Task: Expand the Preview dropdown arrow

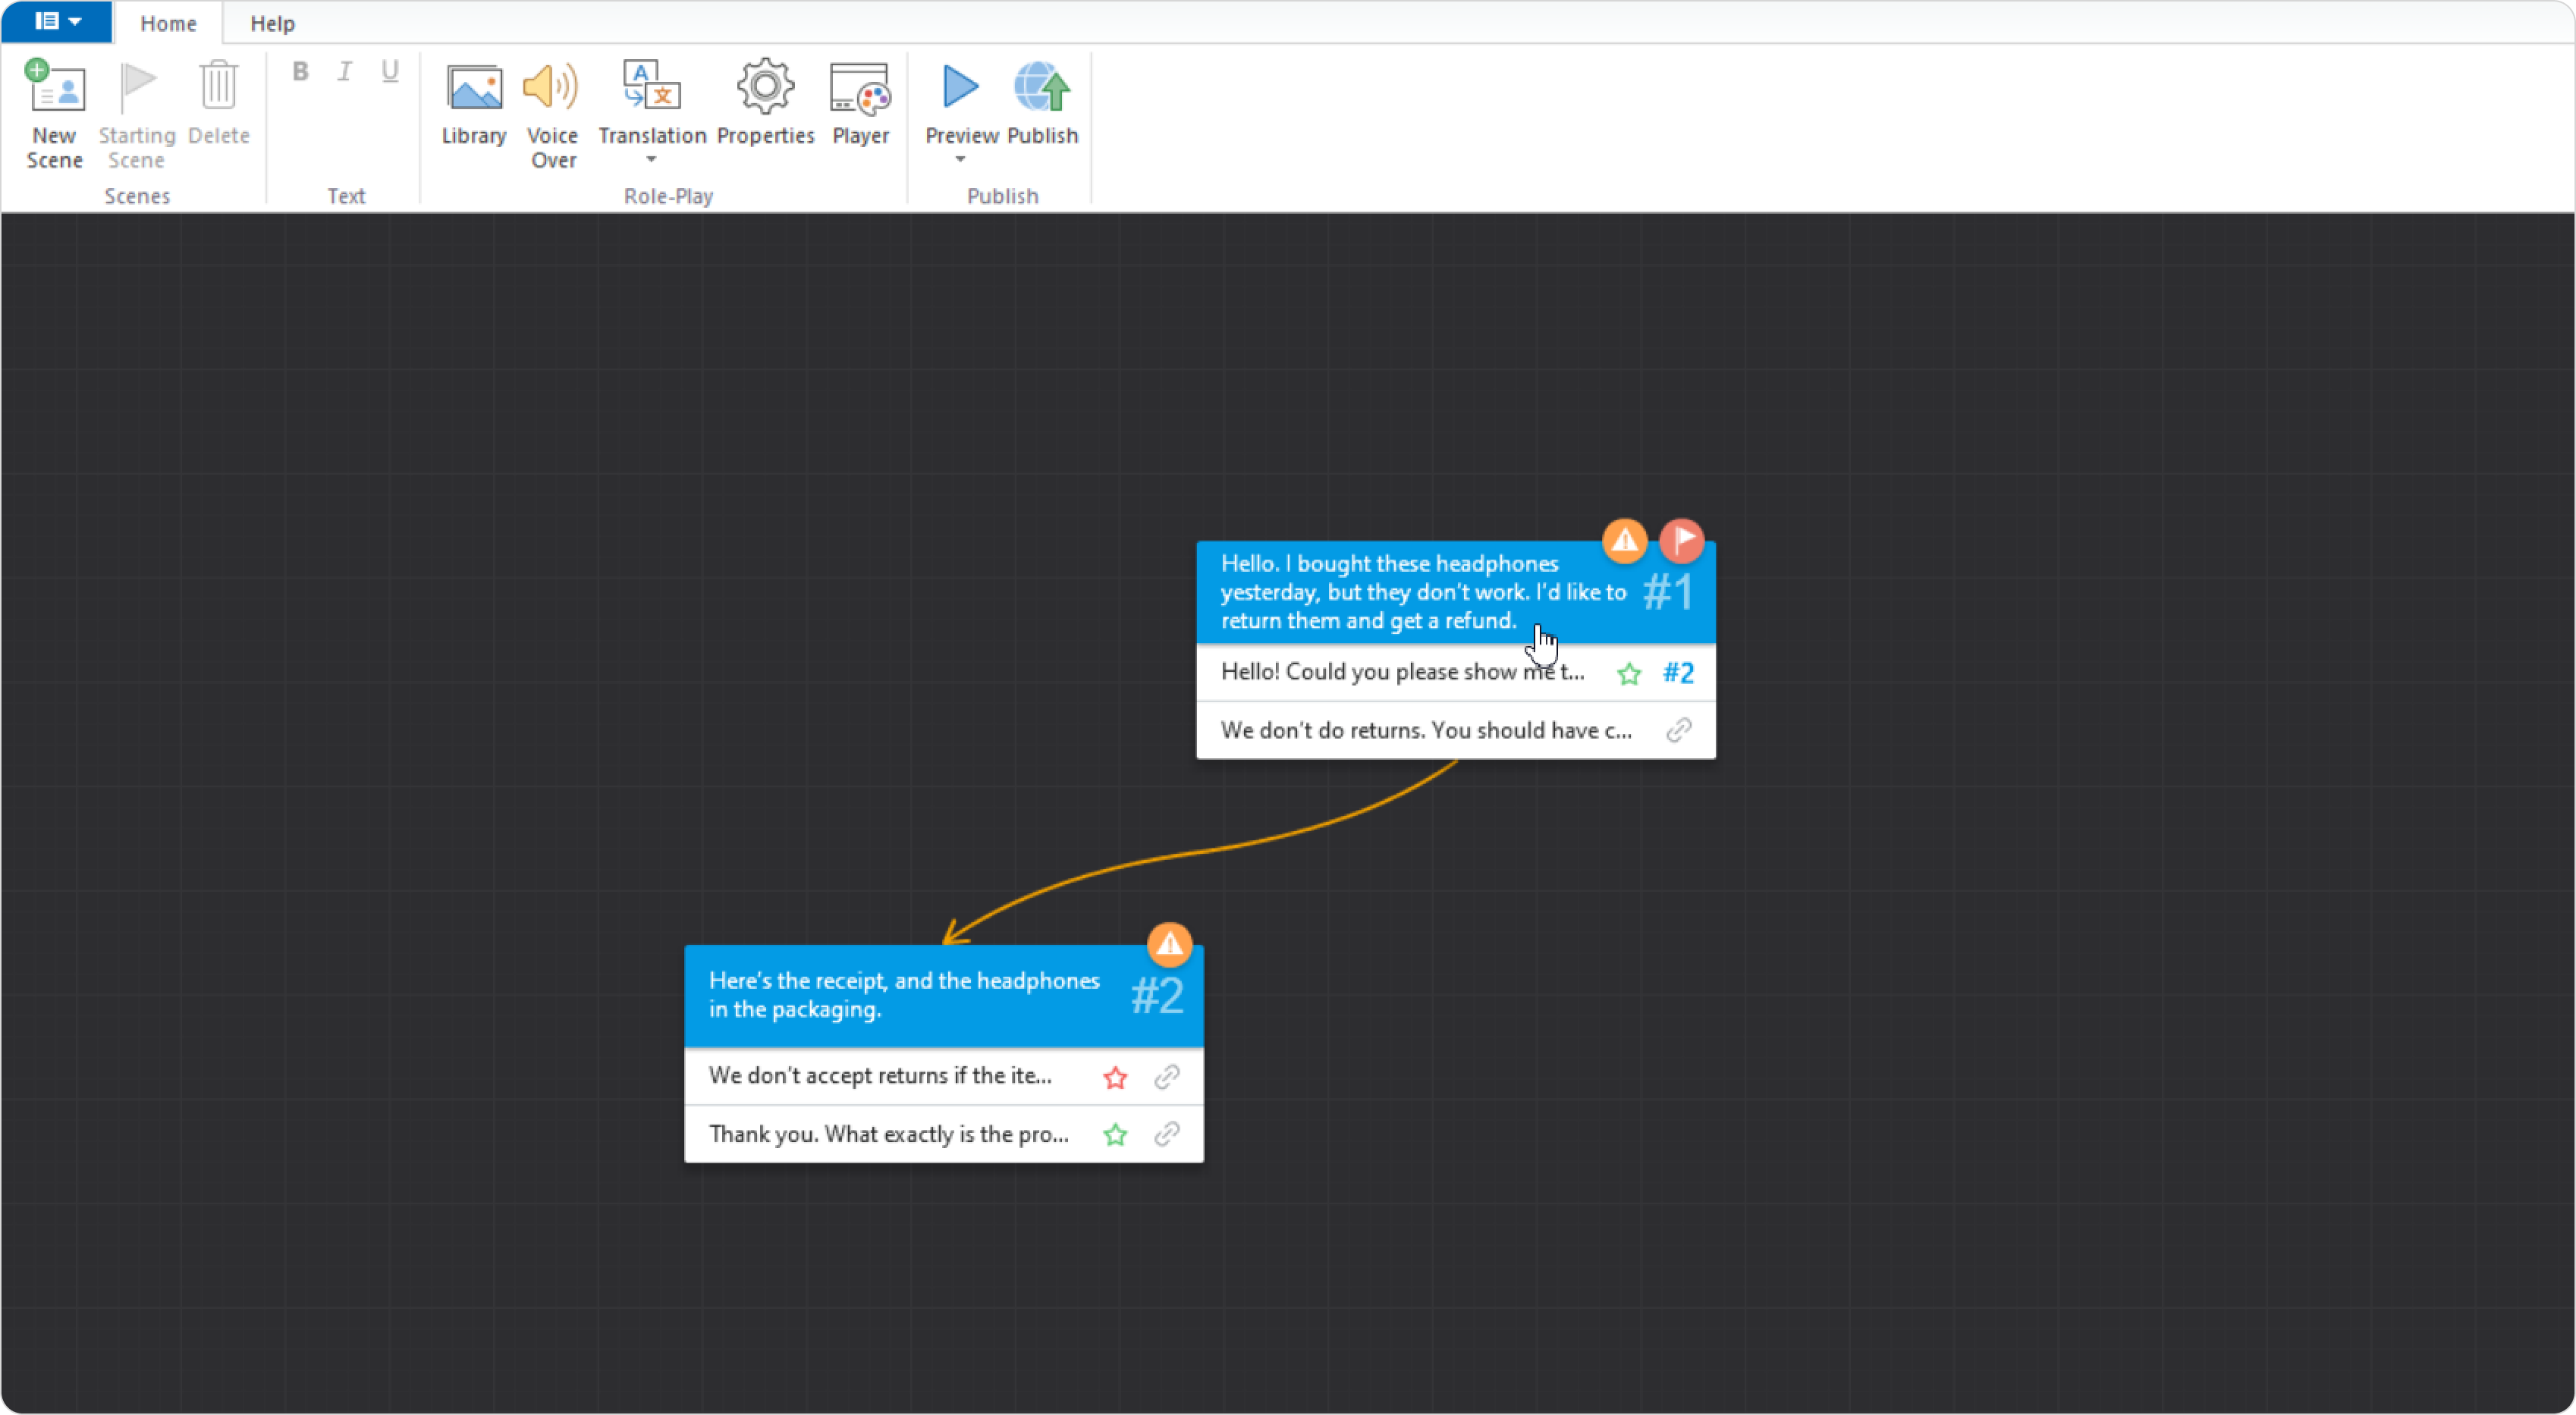Action: tap(960, 160)
